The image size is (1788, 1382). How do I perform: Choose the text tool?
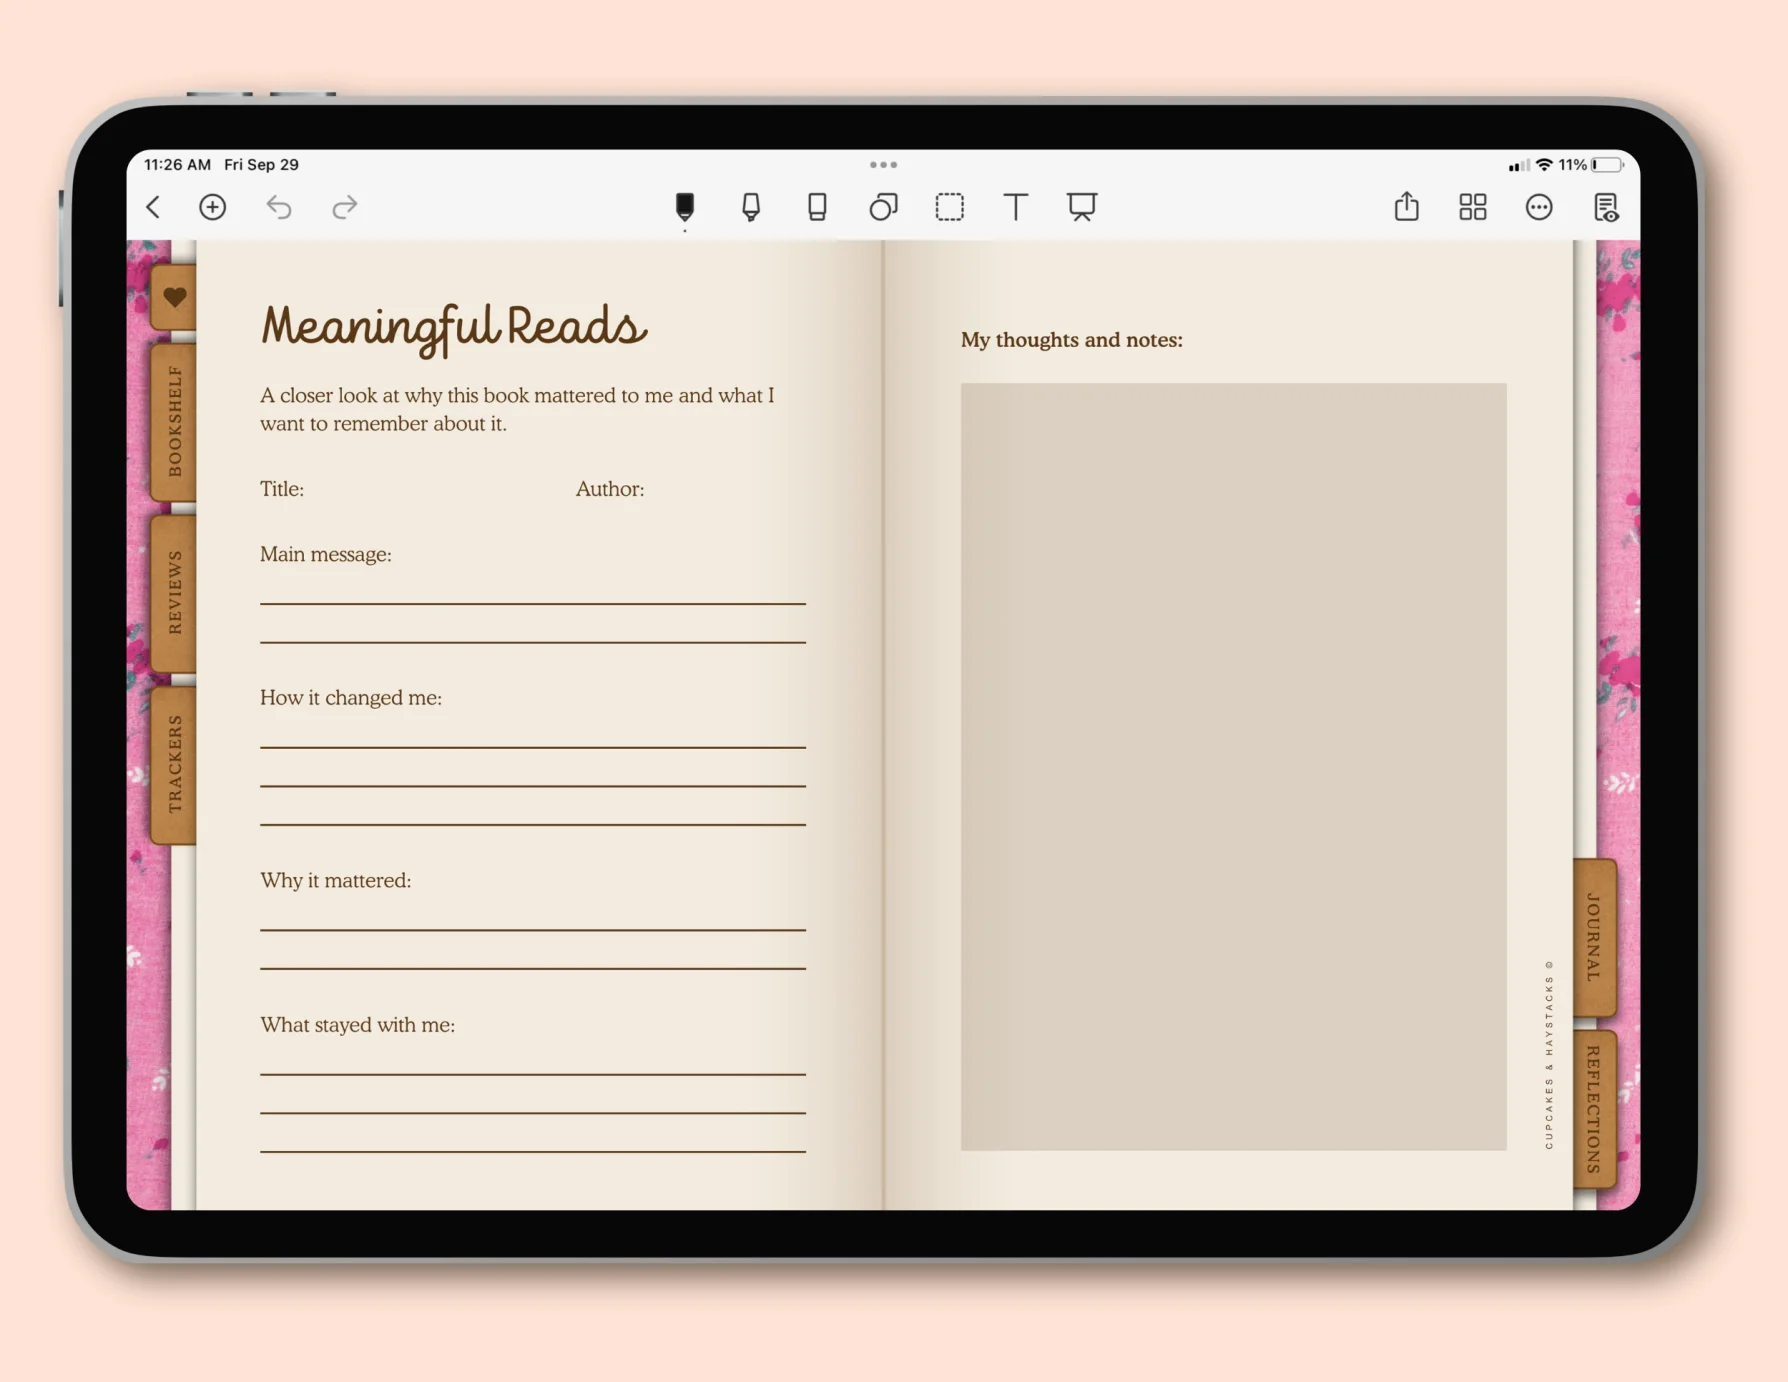(x=1015, y=207)
